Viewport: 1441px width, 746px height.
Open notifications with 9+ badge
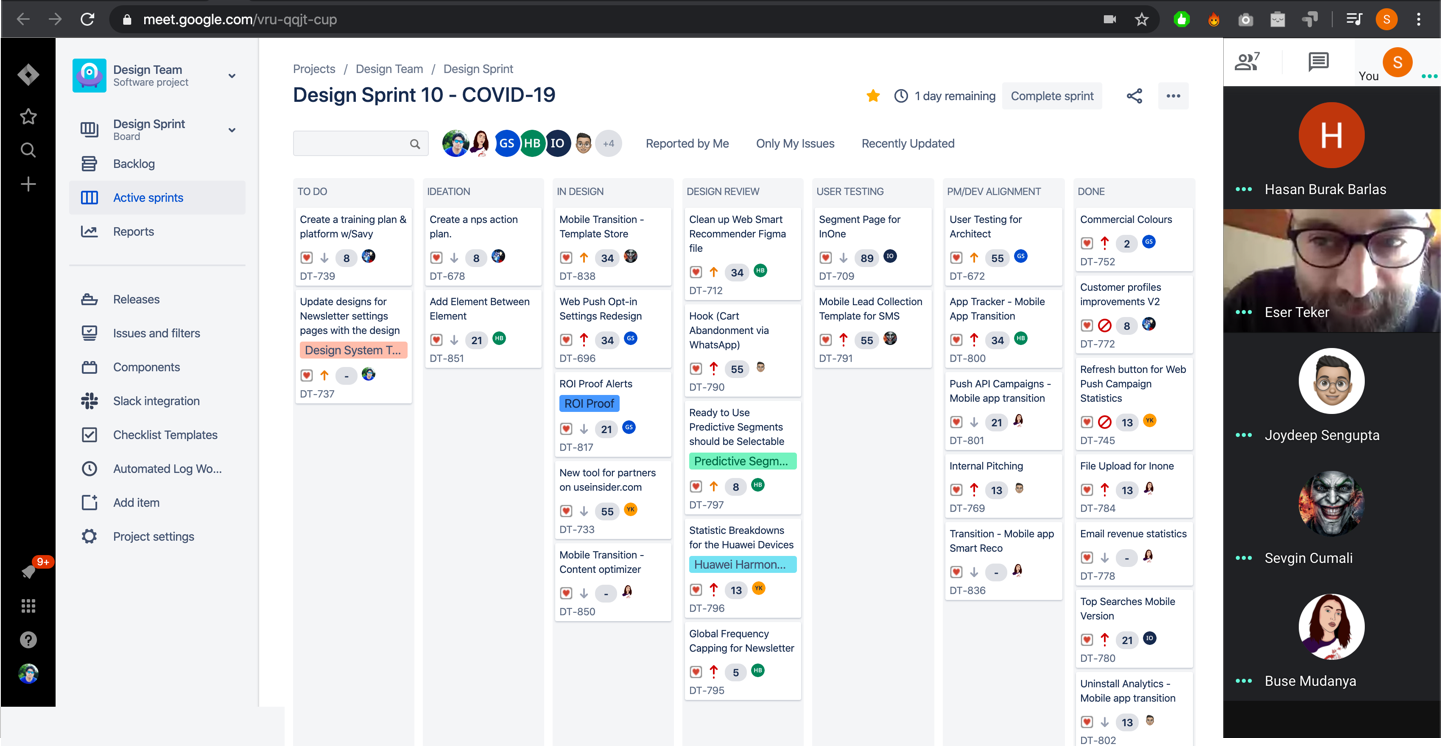point(30,571)
